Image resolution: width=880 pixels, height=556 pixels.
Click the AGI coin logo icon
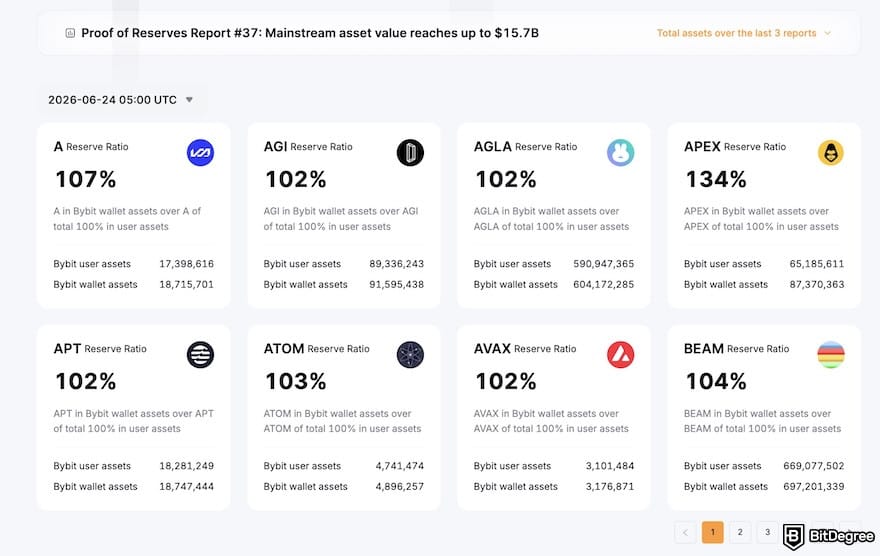410,153
